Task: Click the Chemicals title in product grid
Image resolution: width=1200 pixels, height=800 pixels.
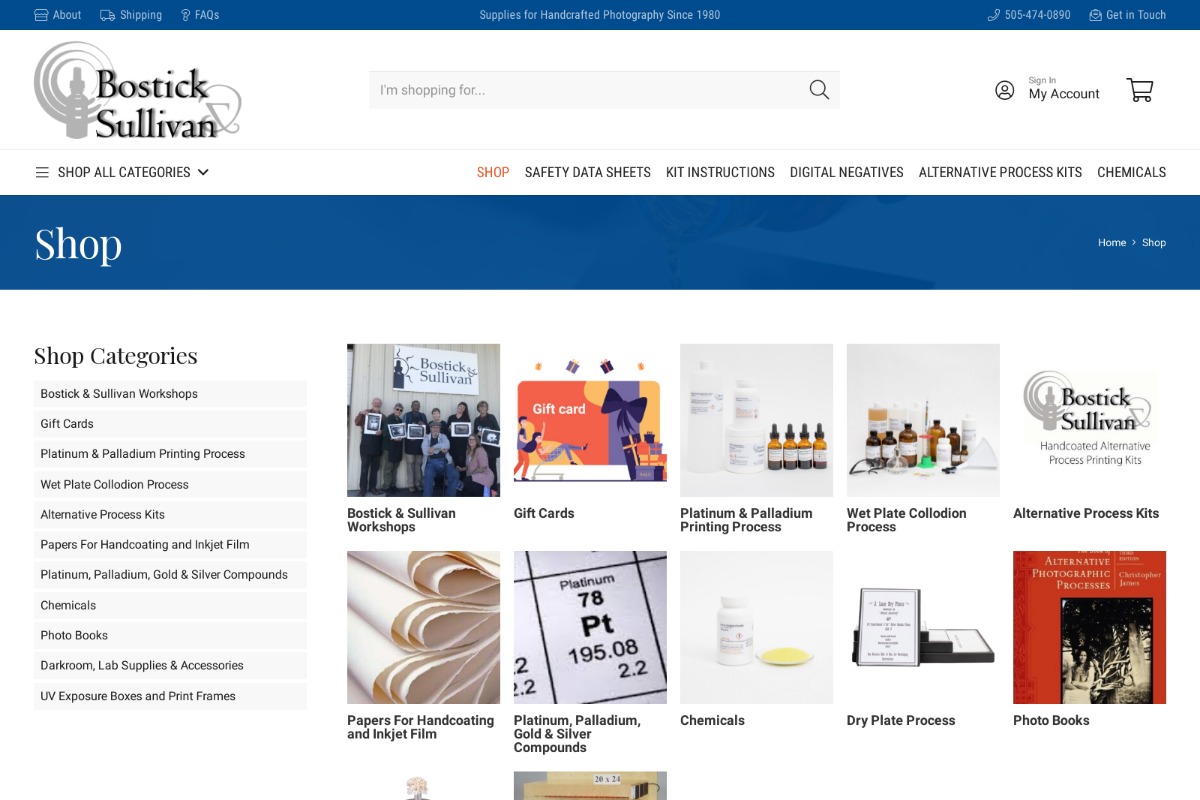Action: (712, 720)
